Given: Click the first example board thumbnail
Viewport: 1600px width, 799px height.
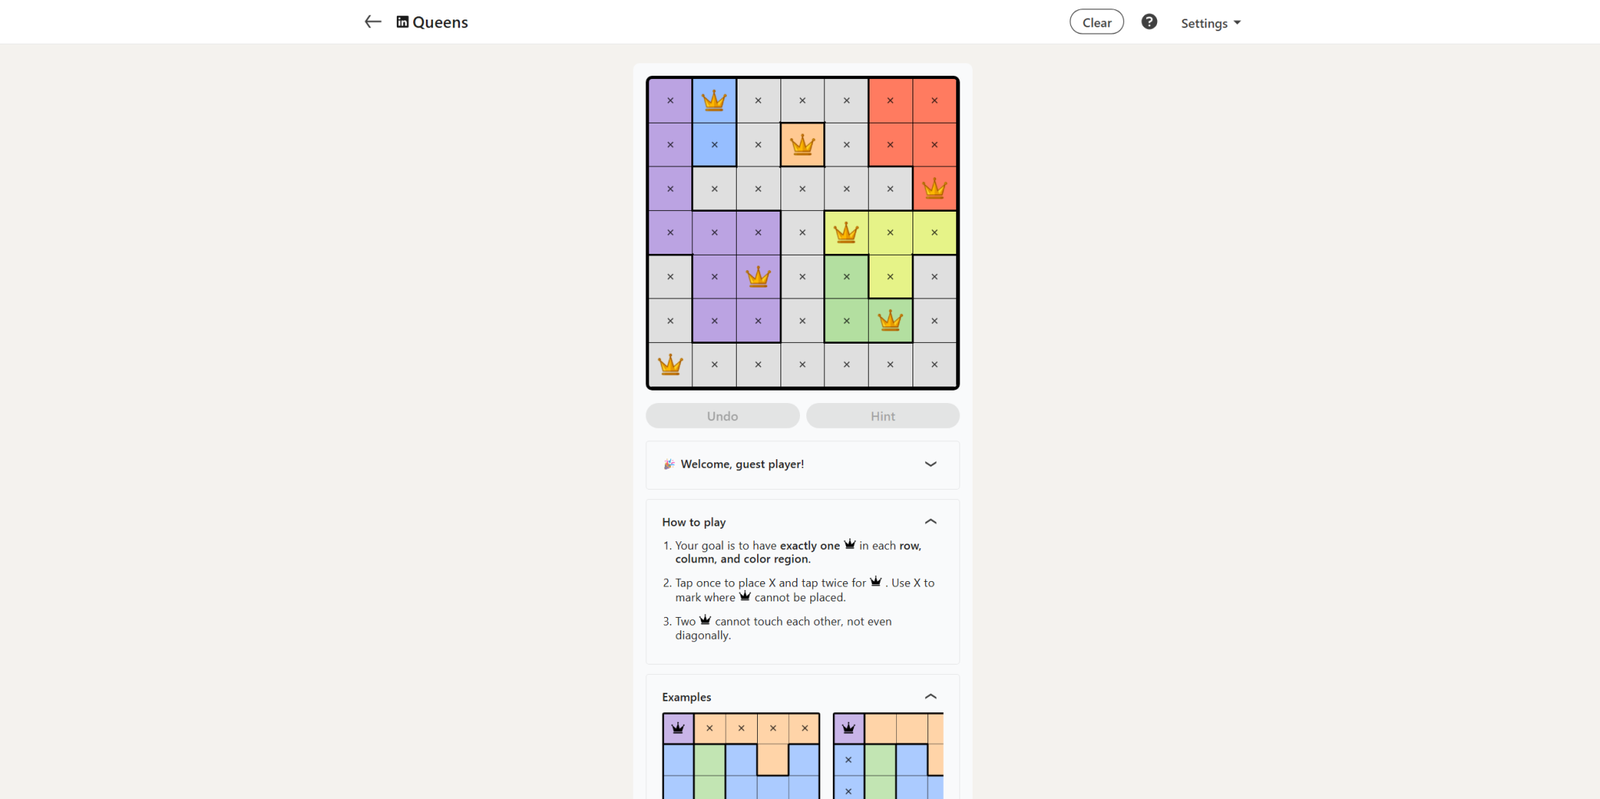Looking at the screenshot, I should 741,756.
